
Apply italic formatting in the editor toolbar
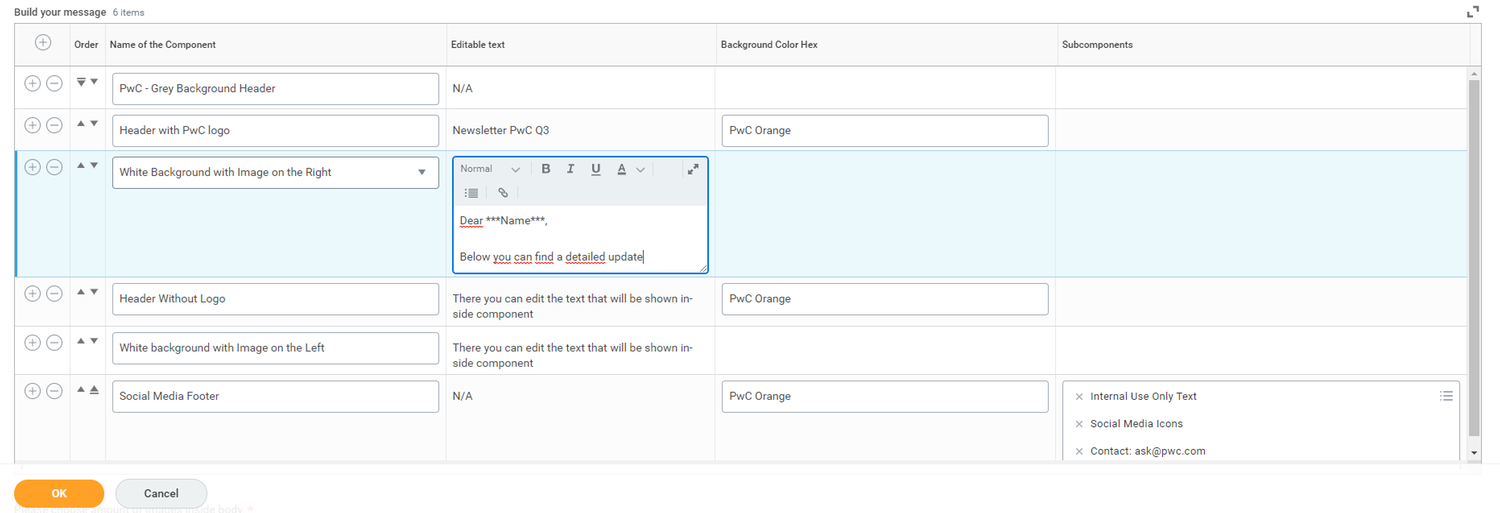pyautogui.click(x=570, y=169)
